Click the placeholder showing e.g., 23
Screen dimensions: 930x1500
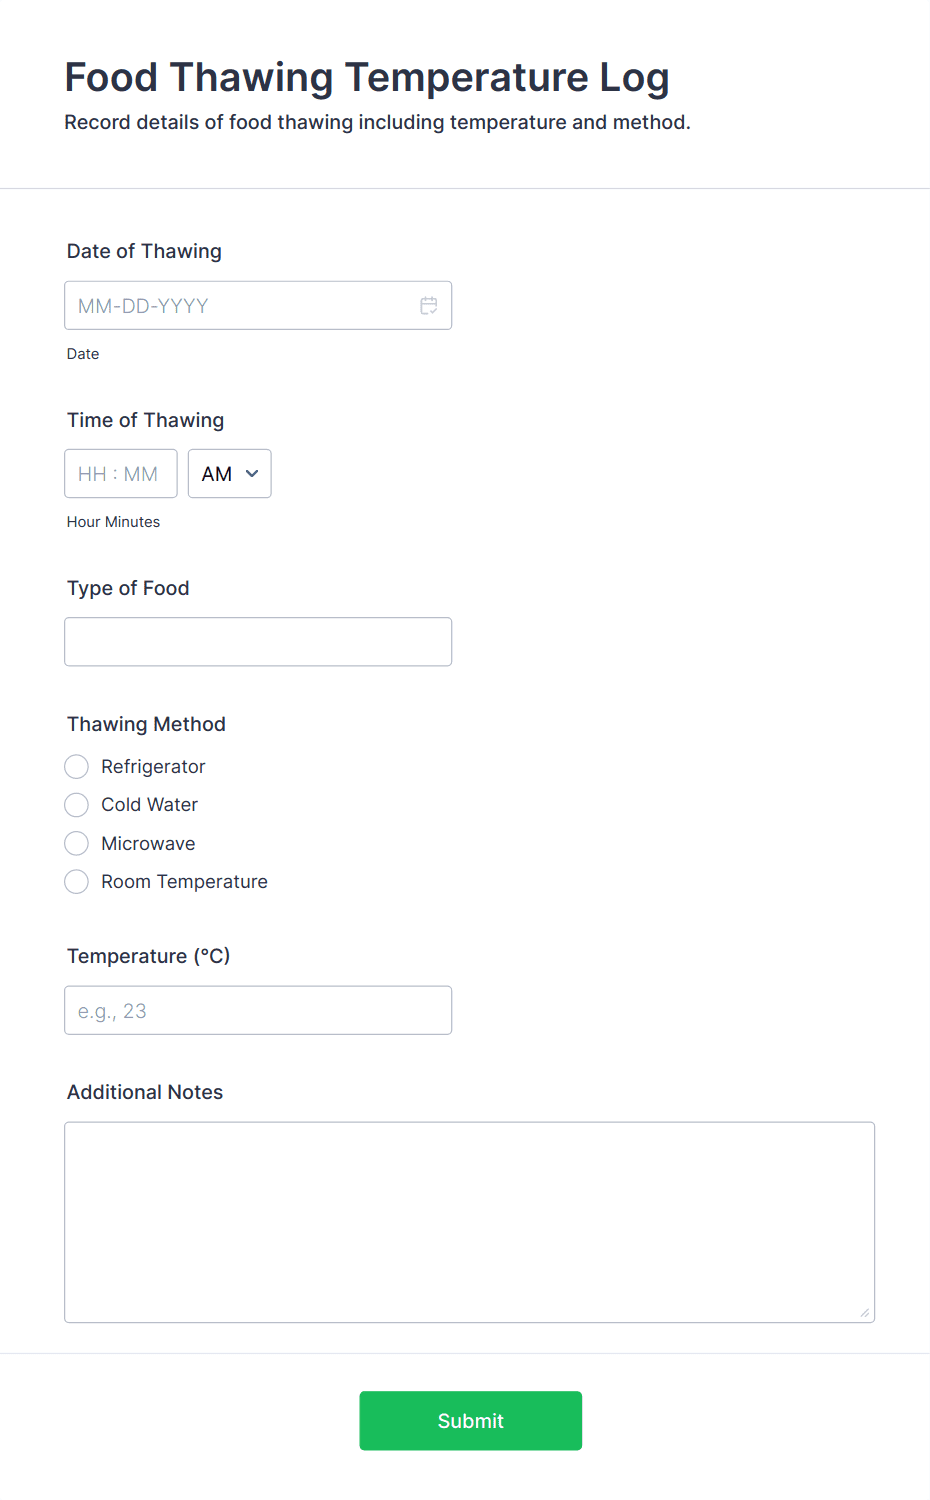click(x=110, y=1010)
